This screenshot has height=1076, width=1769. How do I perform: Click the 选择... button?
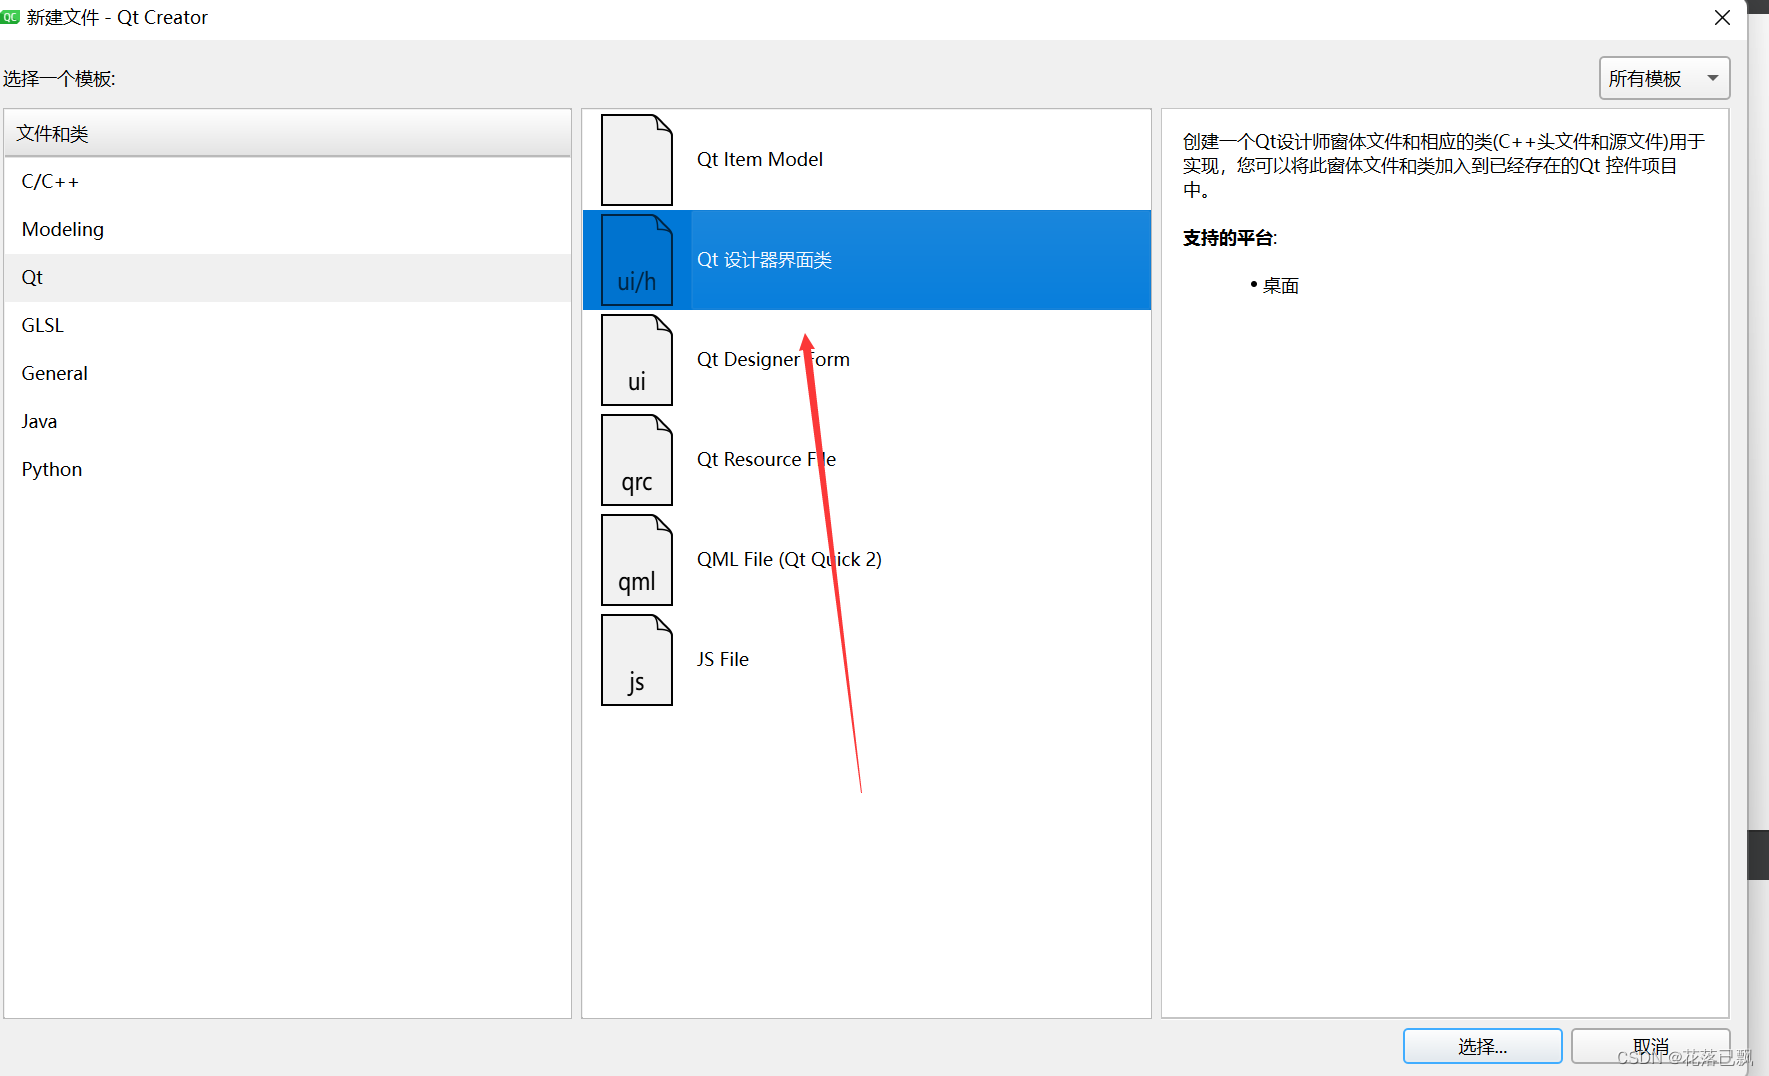click(x=1482, y=1046)
